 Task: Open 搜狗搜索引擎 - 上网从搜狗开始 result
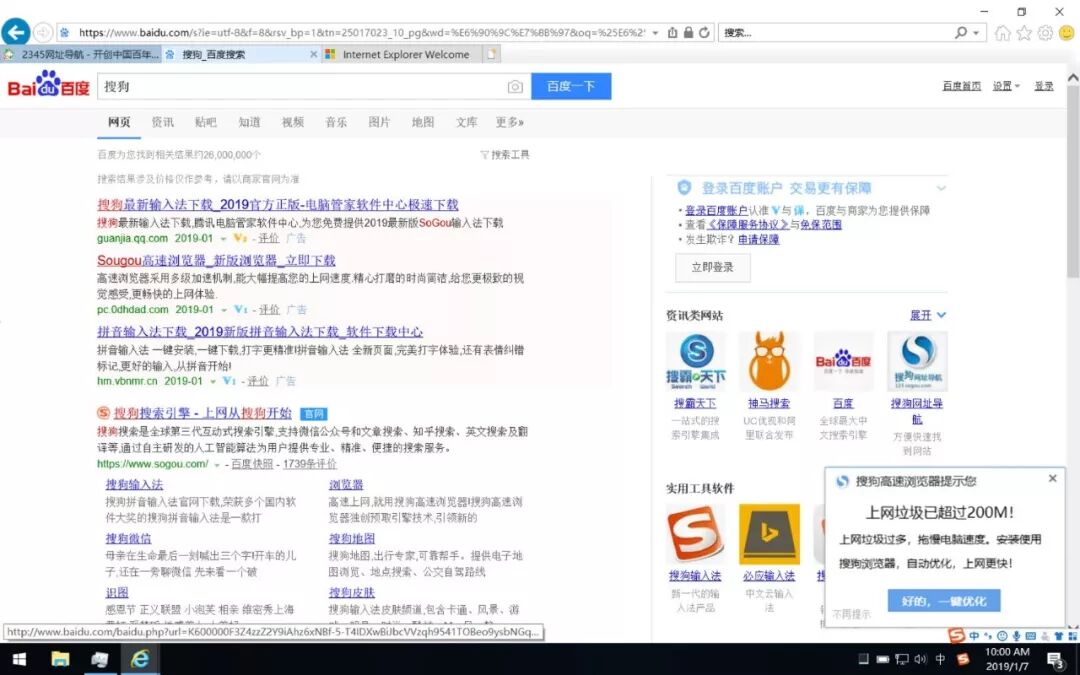(x=202, y=413)
